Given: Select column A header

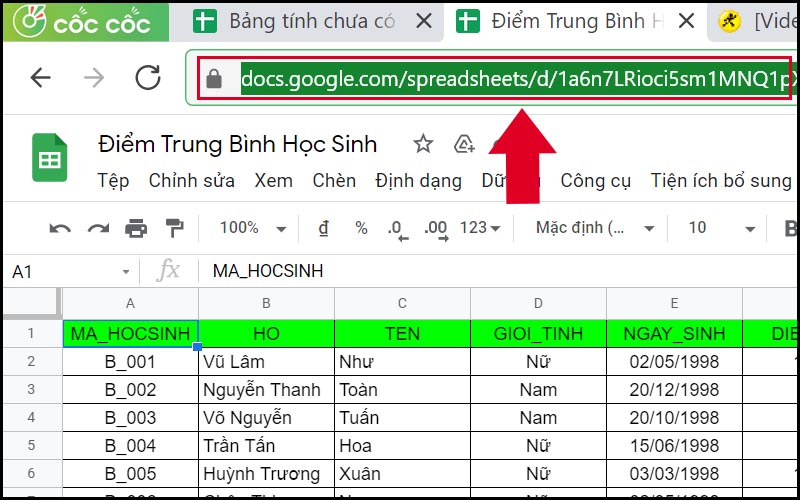Looking at the screenshot, I should coord(130,304).
